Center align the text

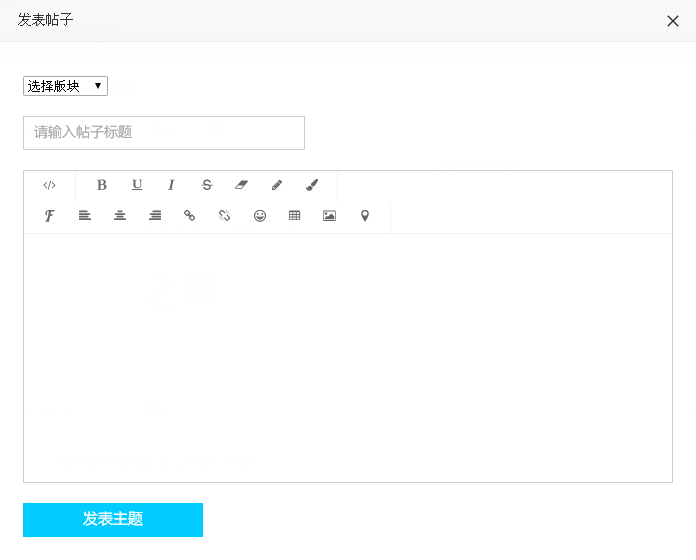[x=120, y=216]
